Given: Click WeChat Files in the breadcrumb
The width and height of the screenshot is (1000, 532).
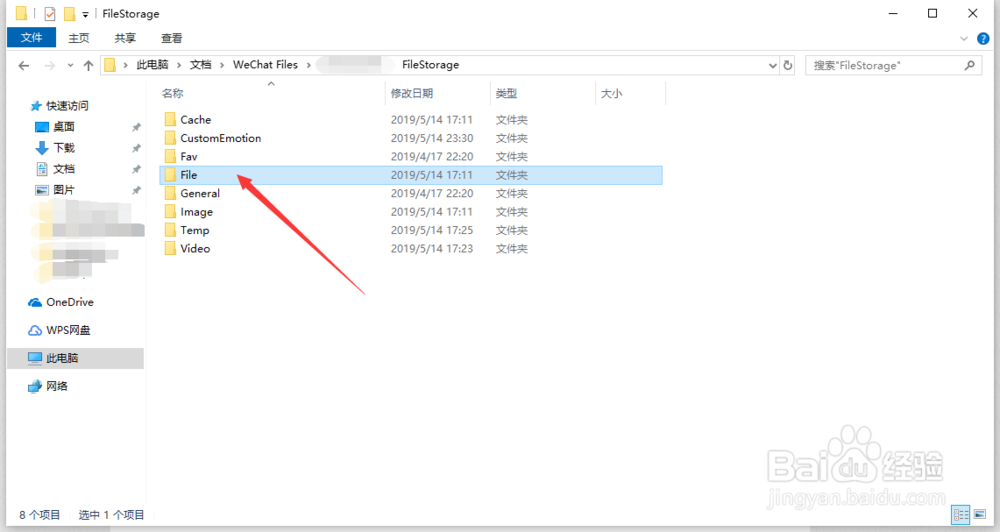Looking at the screenshot, I should [x=265, y=64].
